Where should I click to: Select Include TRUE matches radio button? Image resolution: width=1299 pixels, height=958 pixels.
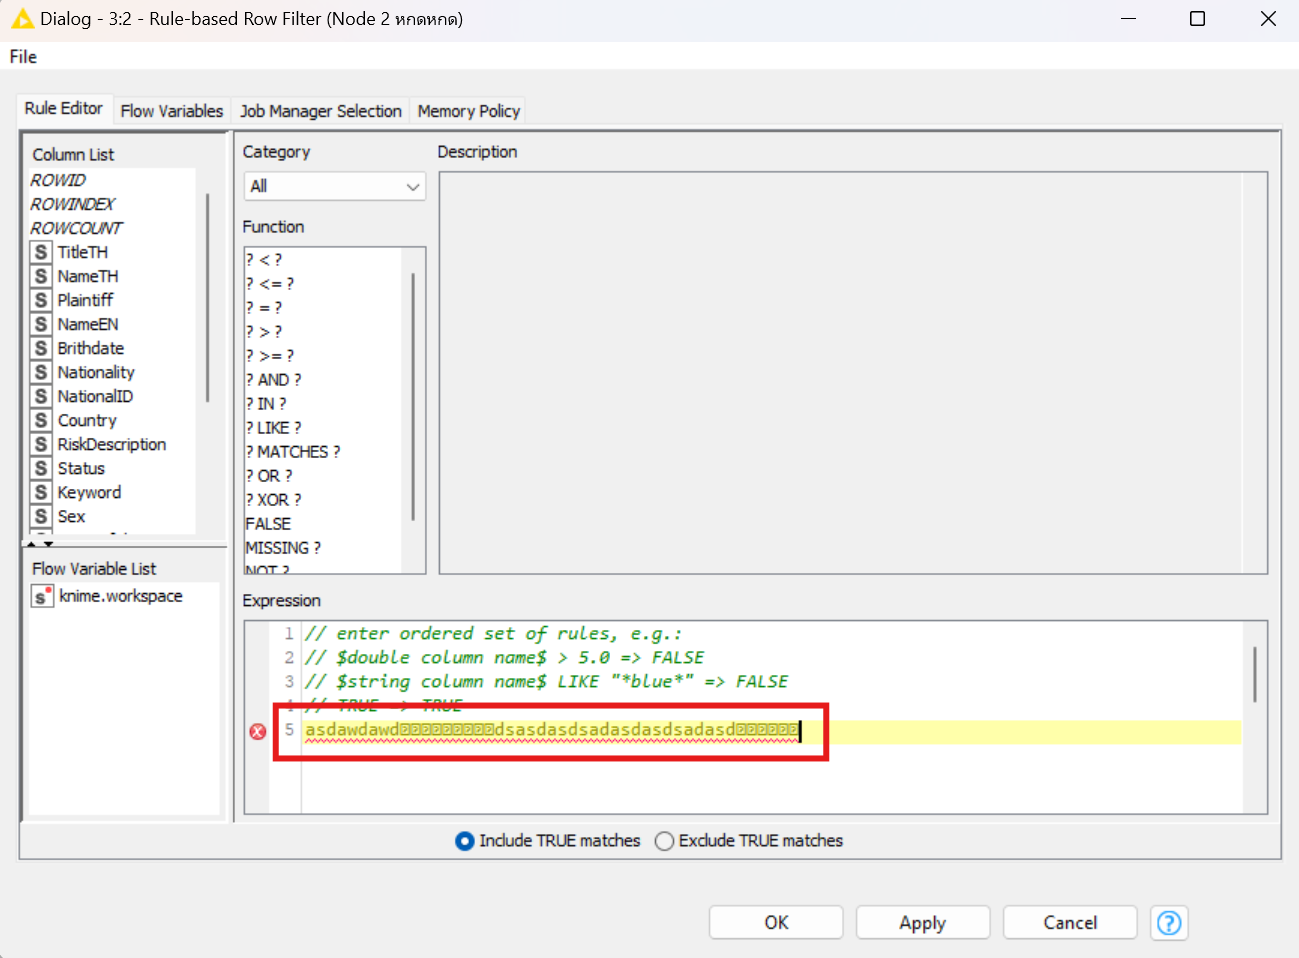click(x=464, y=841)
